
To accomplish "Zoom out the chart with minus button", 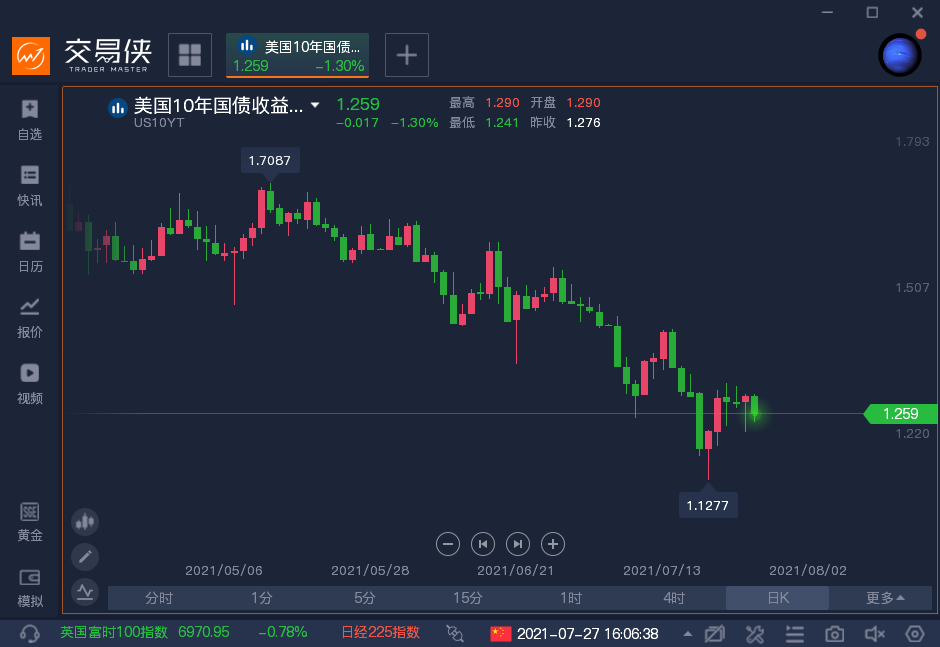I will (x=448, y=544).
